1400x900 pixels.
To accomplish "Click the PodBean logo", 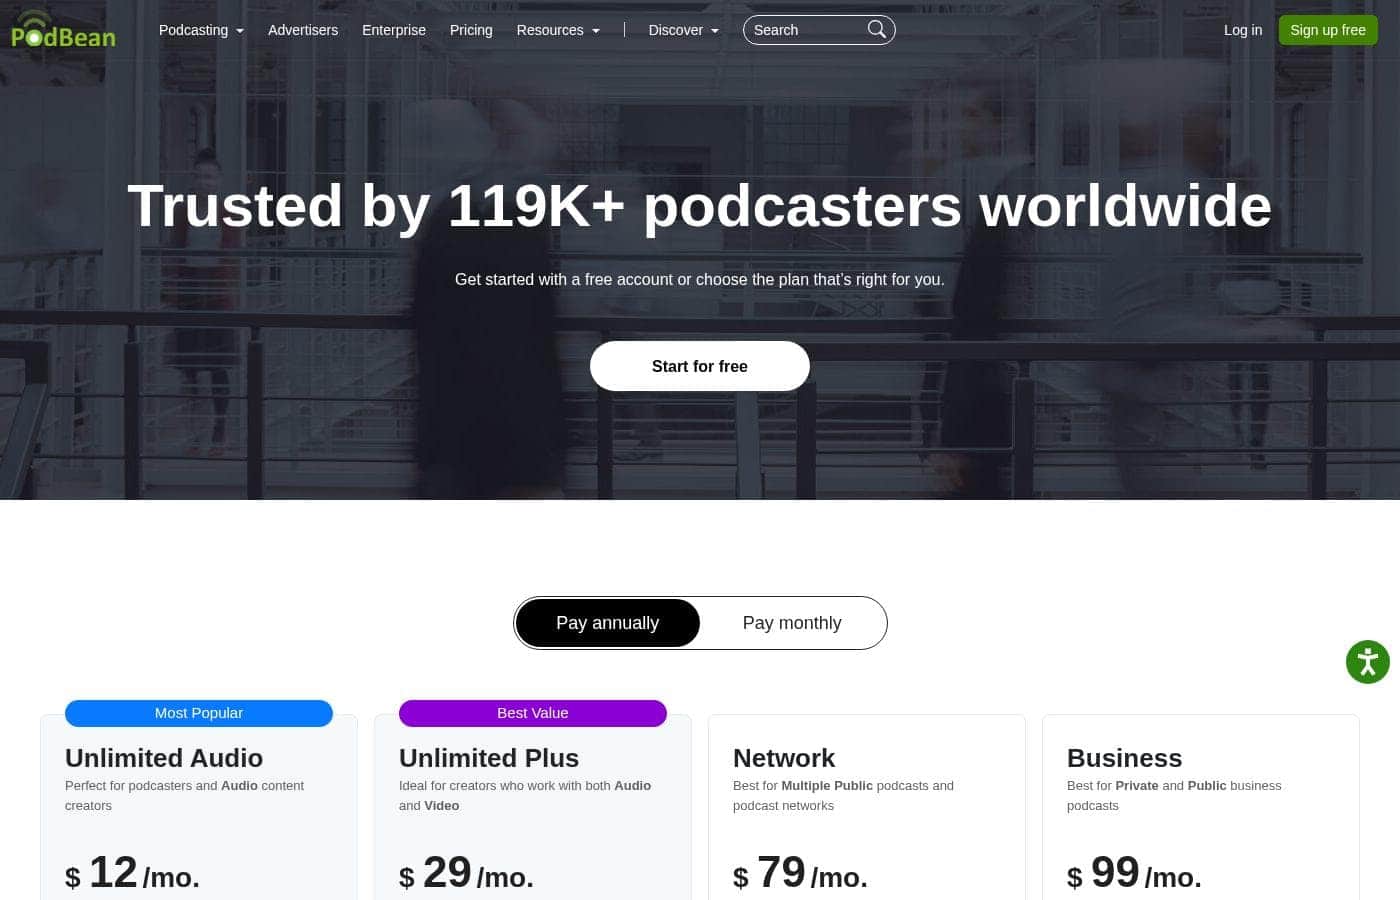I will (x=63, y=30).
